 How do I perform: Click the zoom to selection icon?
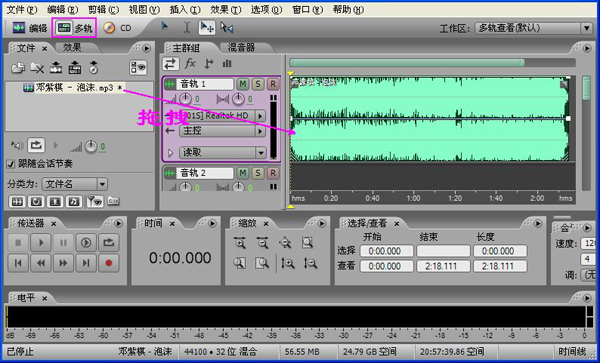tap(307, 243)
